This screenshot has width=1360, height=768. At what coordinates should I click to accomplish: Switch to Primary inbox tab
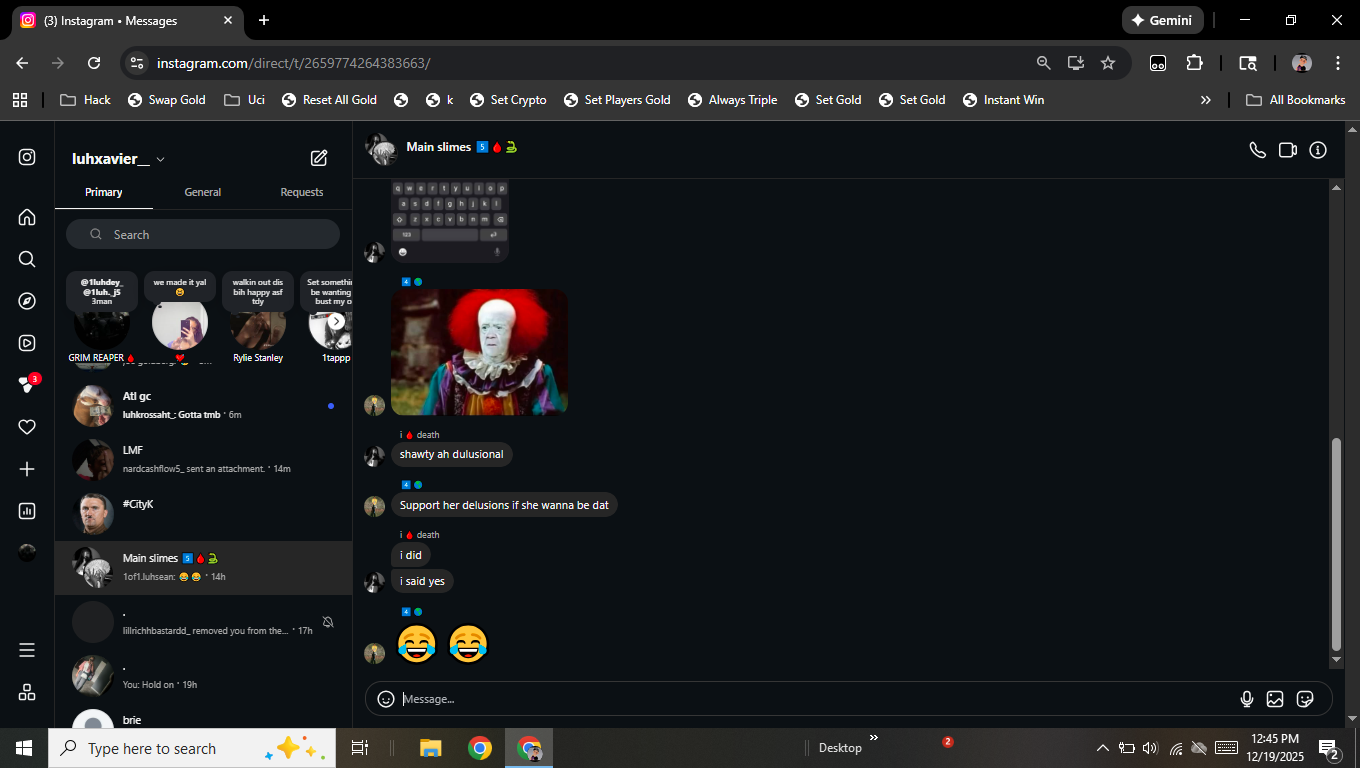(x=104, y=192)
